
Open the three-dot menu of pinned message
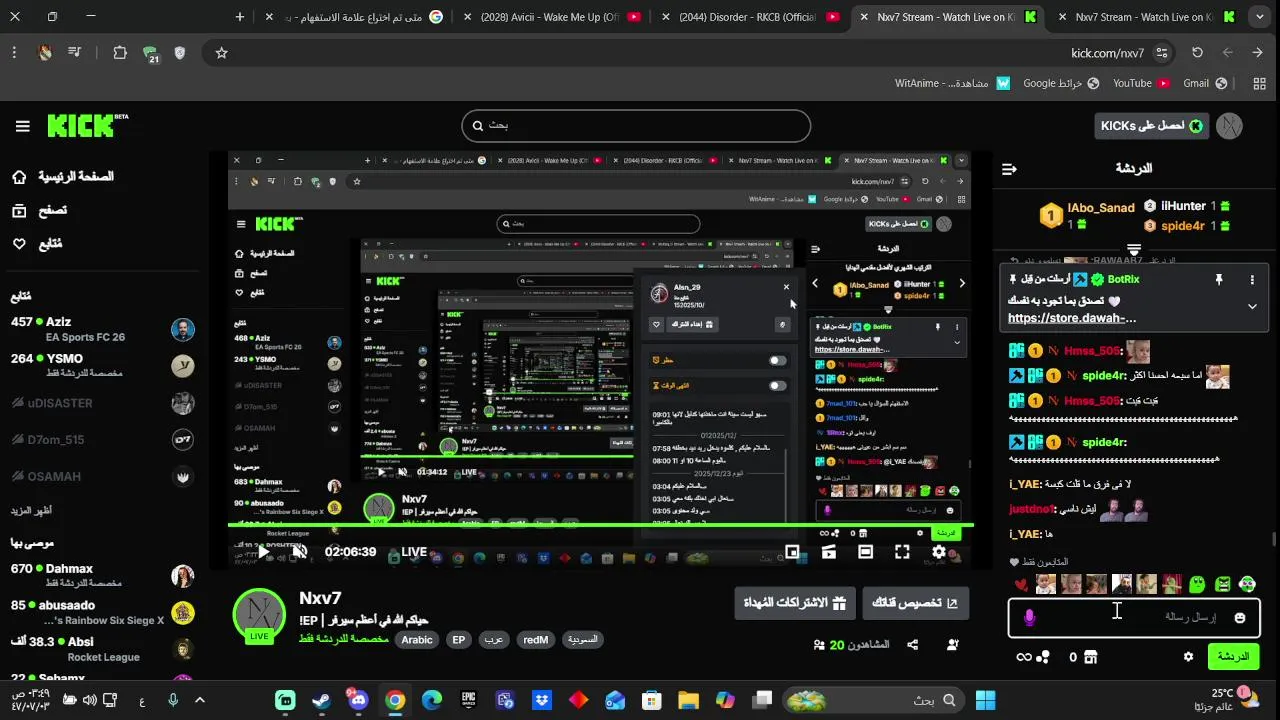point(1251,280)
